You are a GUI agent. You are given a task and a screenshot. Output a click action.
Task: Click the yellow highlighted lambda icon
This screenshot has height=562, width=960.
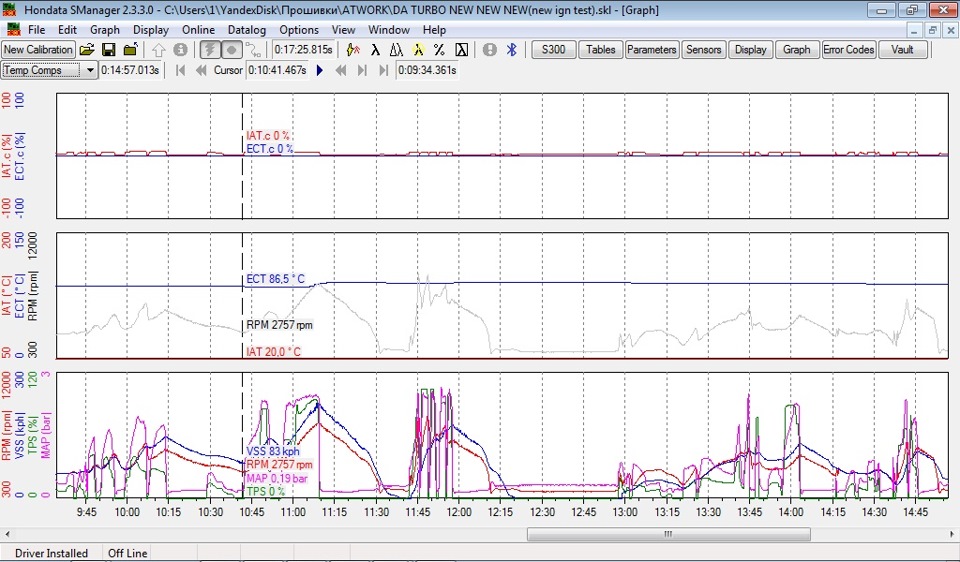(x=418, y=50)
